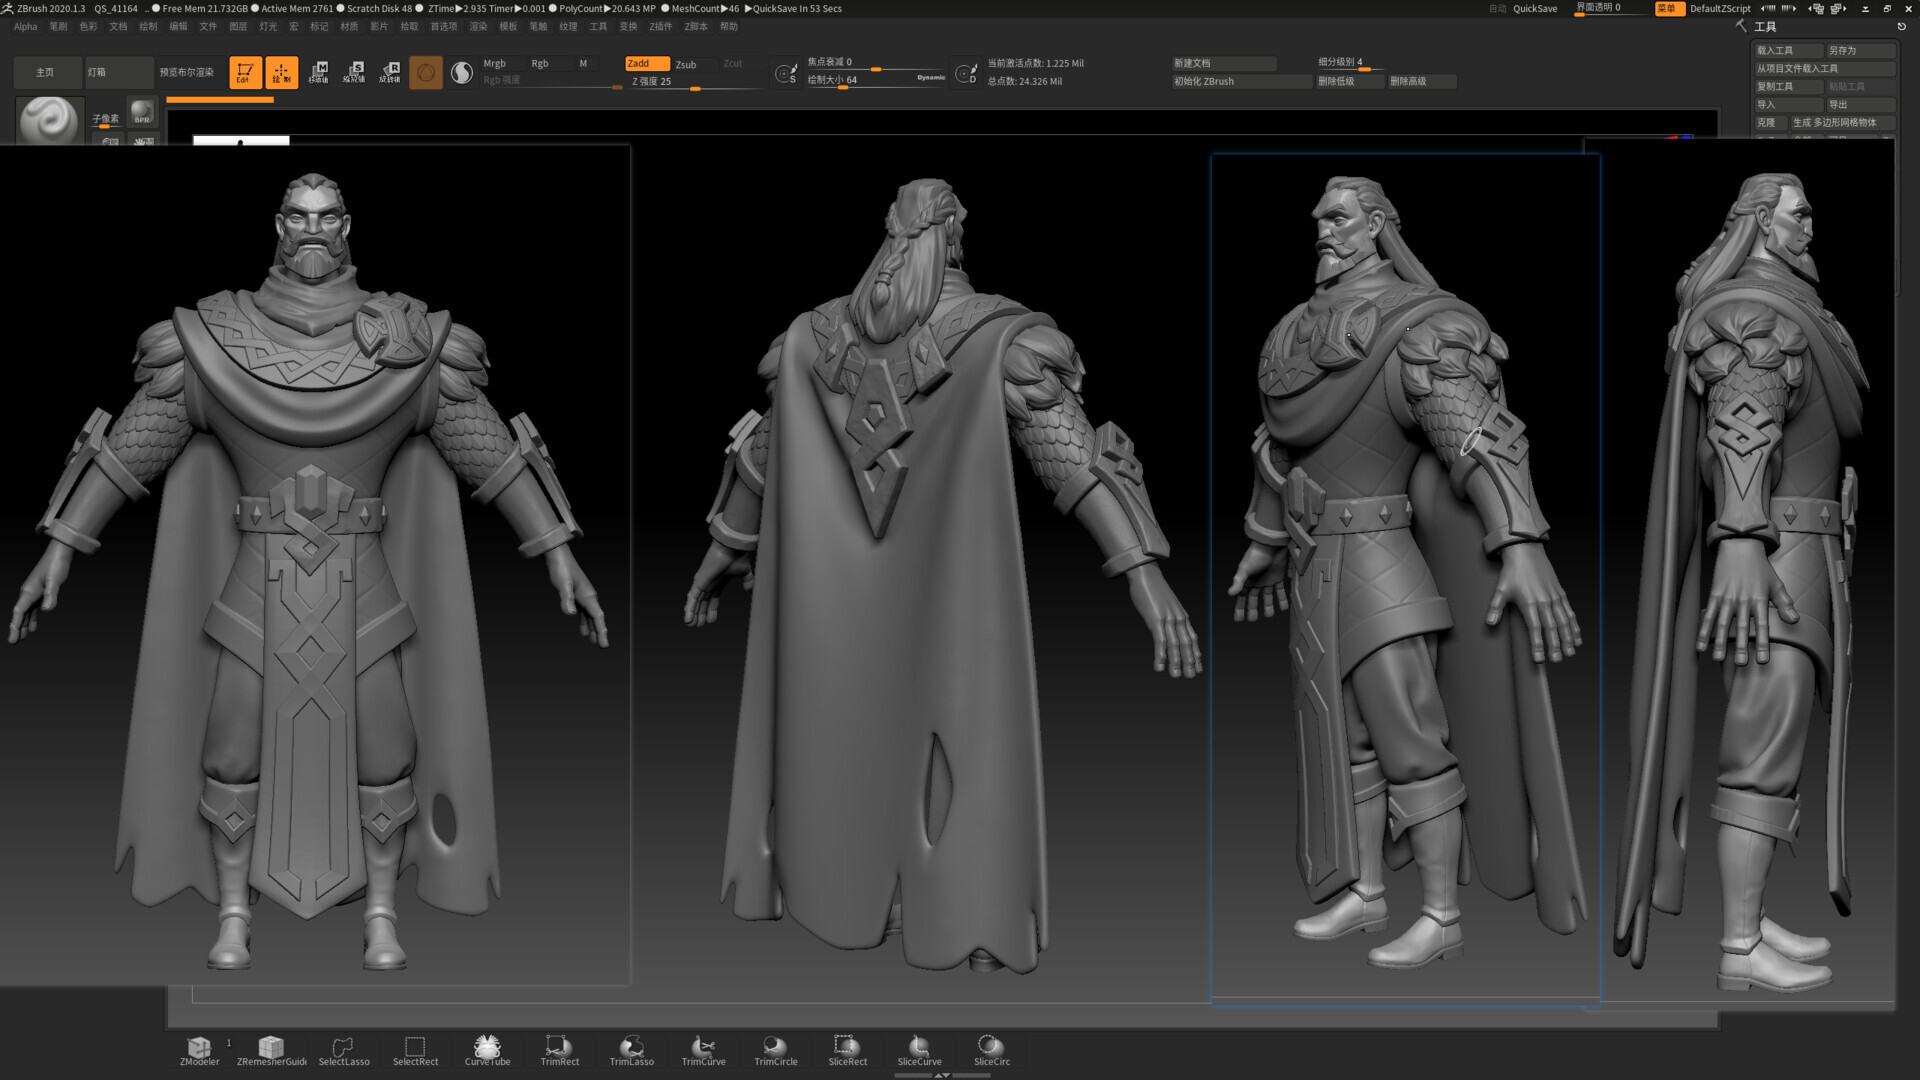
Task: Activate the TrimLasso brush
Action: tap(631, 1045)
